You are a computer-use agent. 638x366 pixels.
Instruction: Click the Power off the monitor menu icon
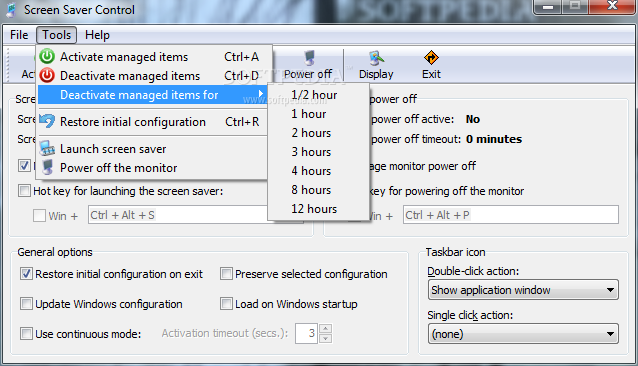[x=47, y=167]
